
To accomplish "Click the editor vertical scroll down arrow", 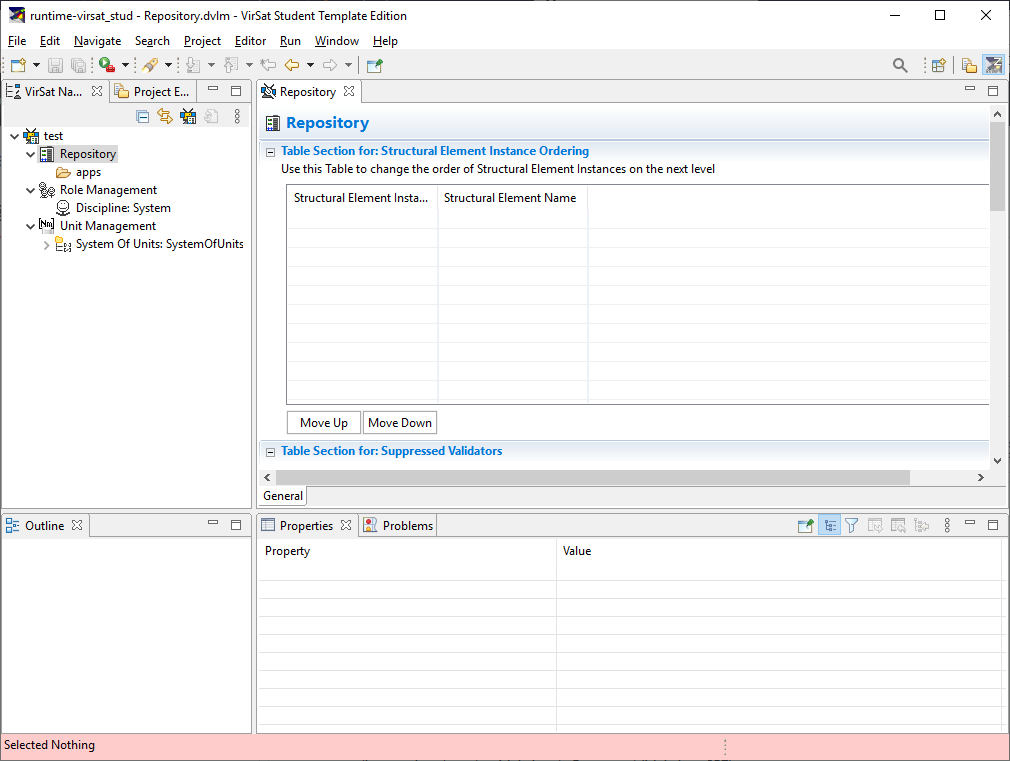I will tap(997, 461).
